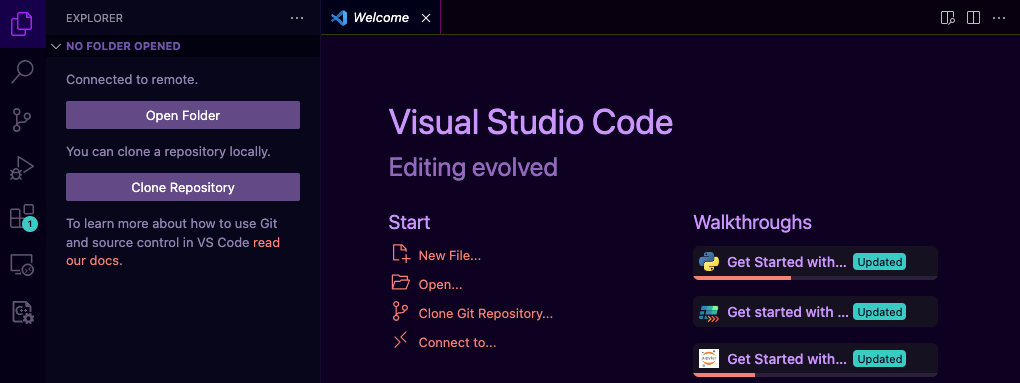Open Run and Debug view icon

point(22,168)
